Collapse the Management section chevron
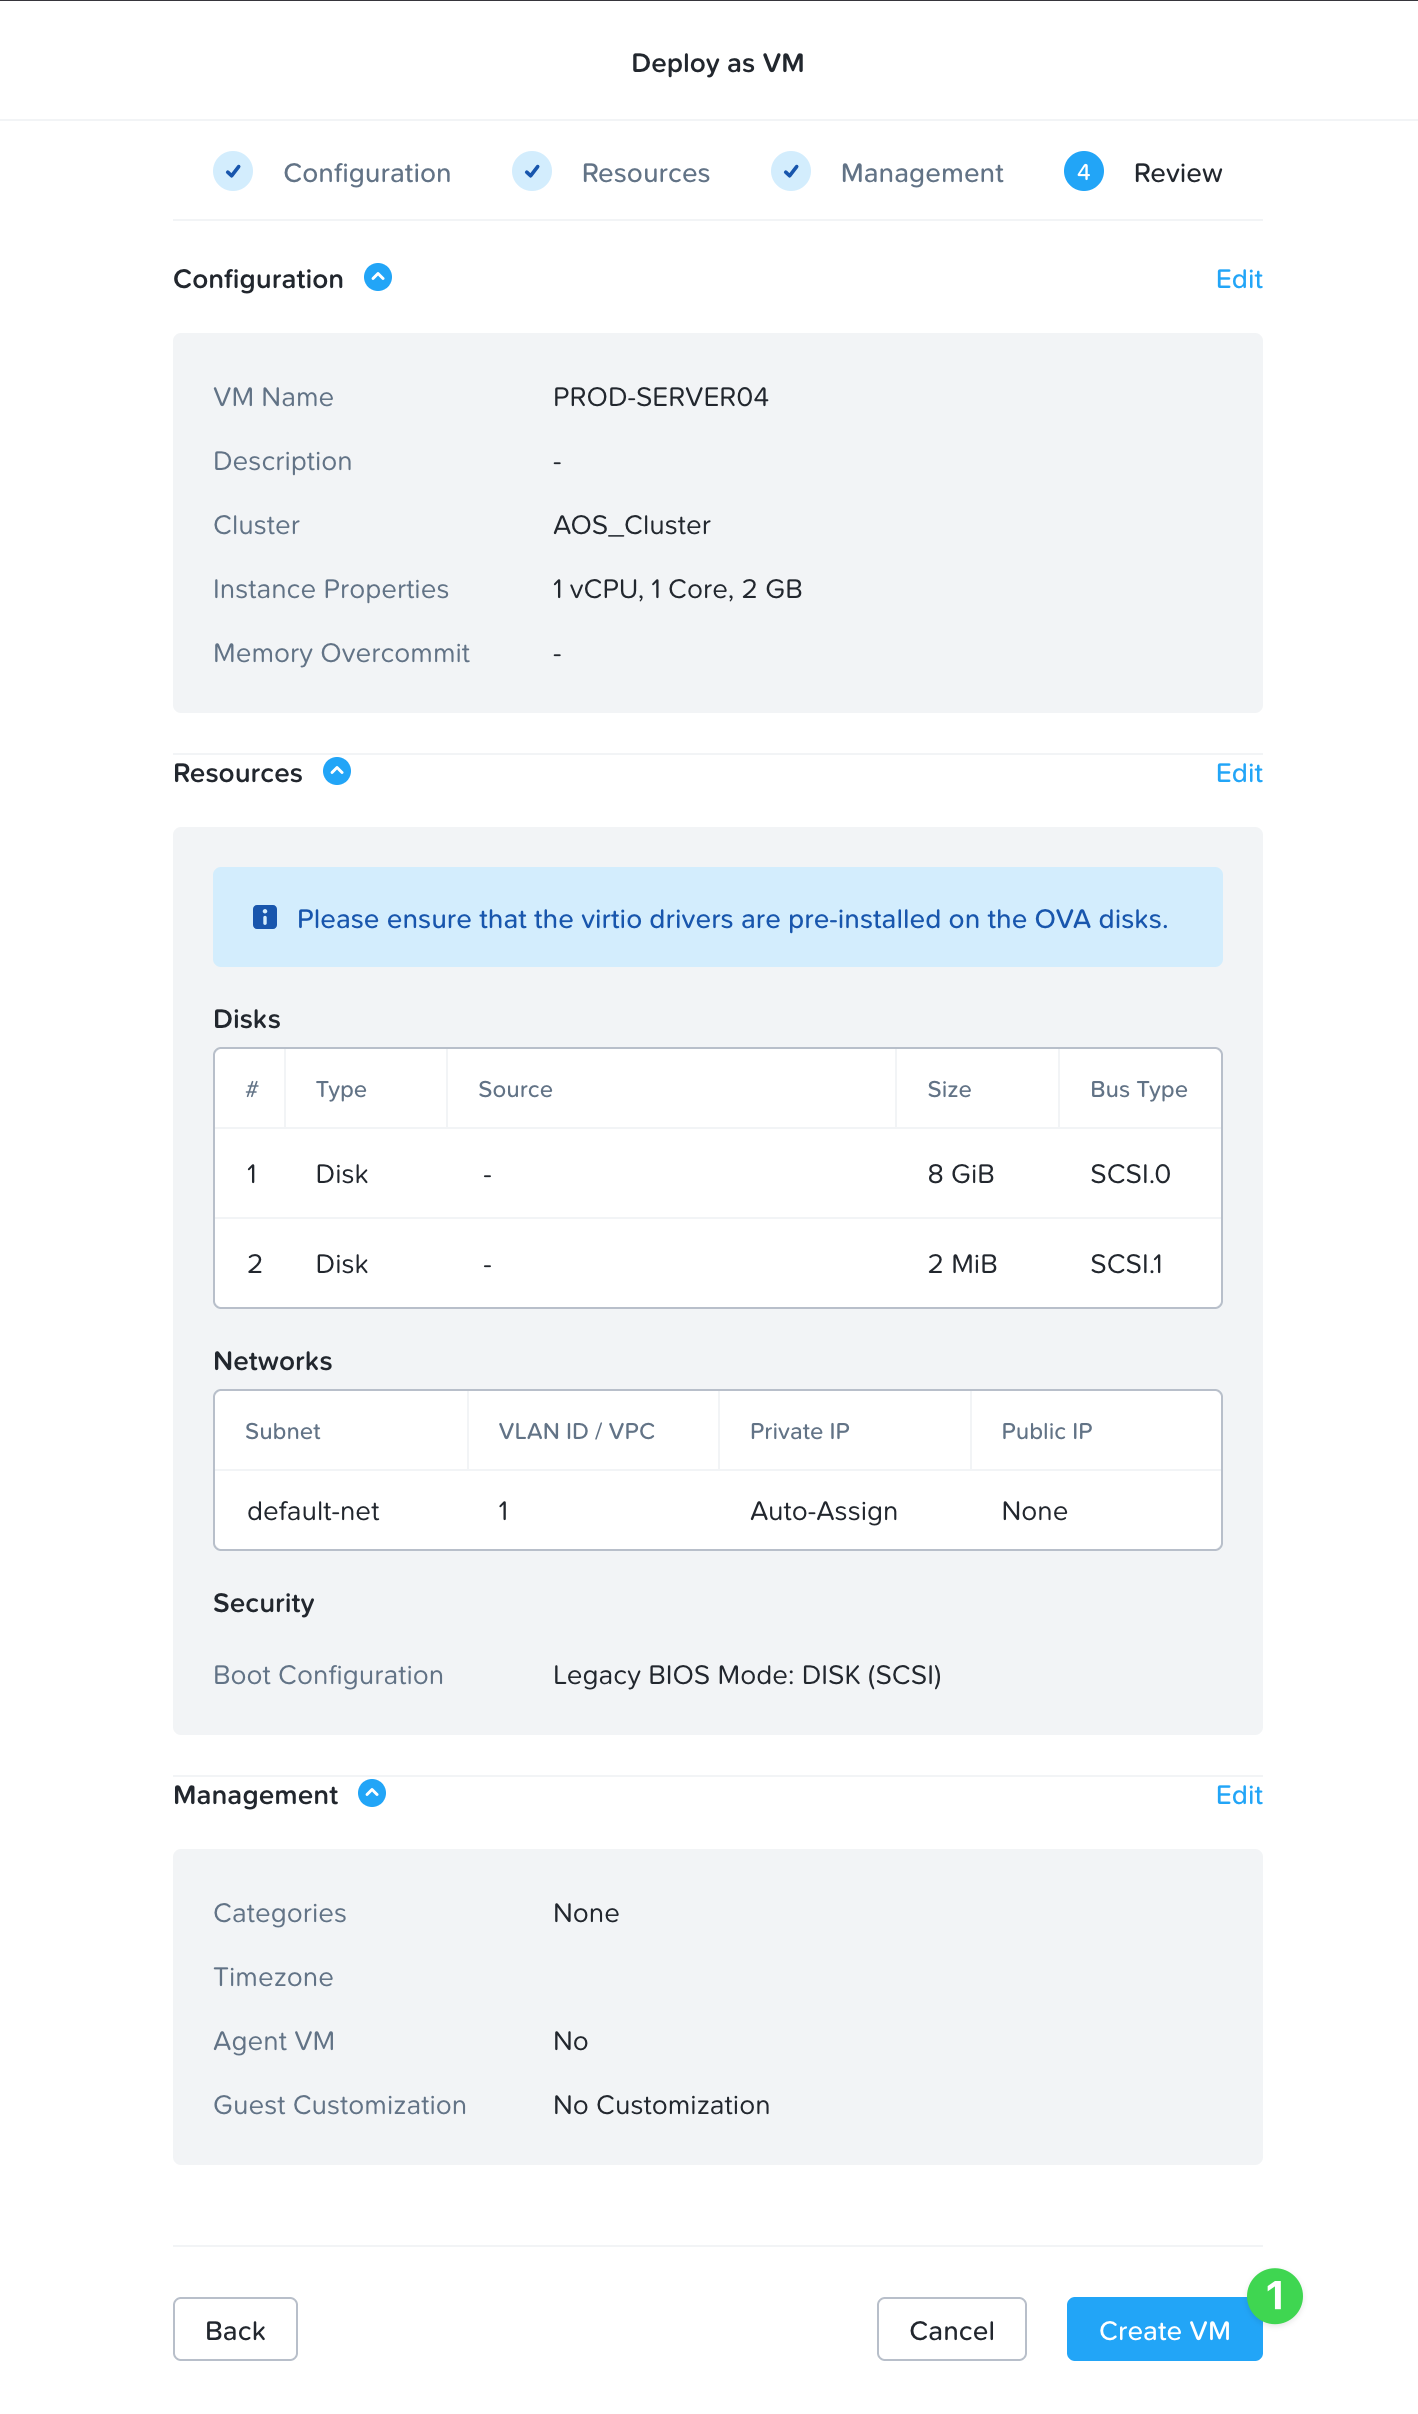 (x=372, y=1793)
